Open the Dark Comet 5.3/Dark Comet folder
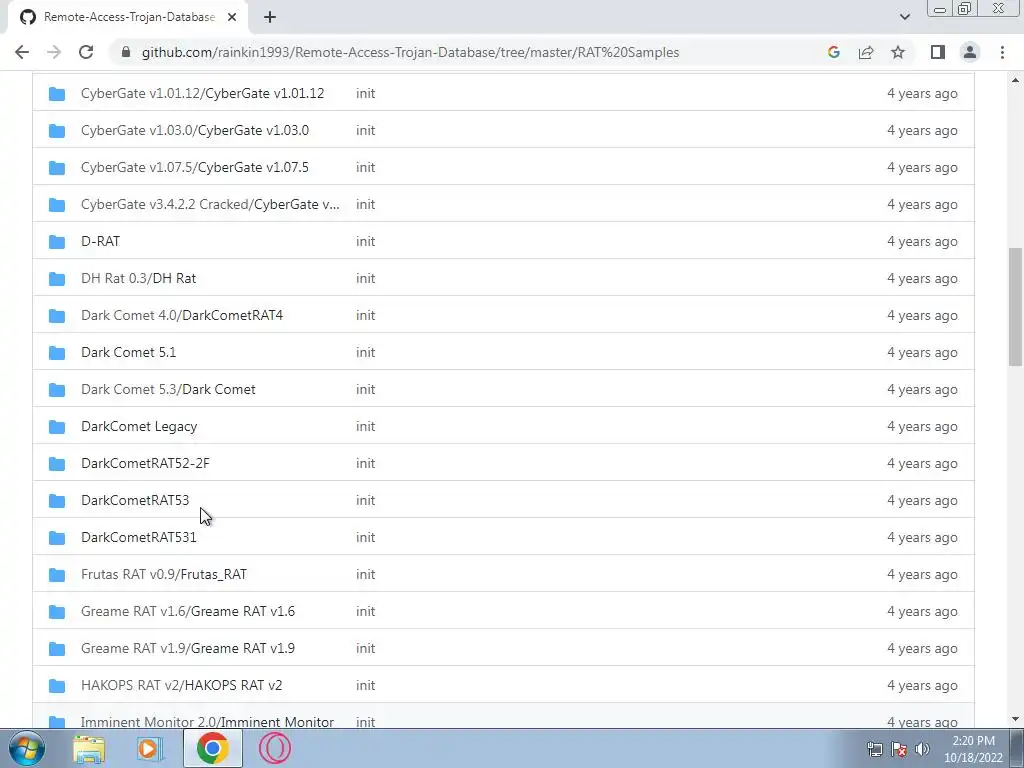 [168, 389]
